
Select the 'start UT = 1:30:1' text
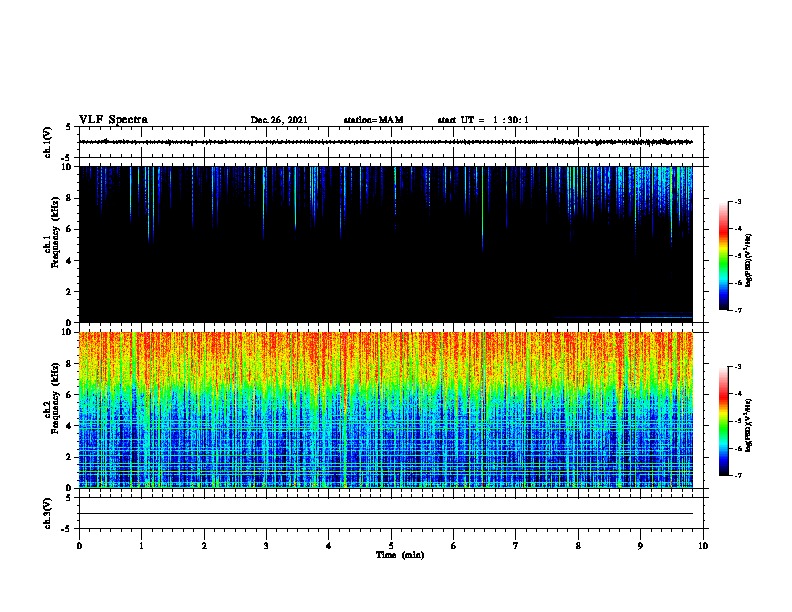click(x=483, y=120)
